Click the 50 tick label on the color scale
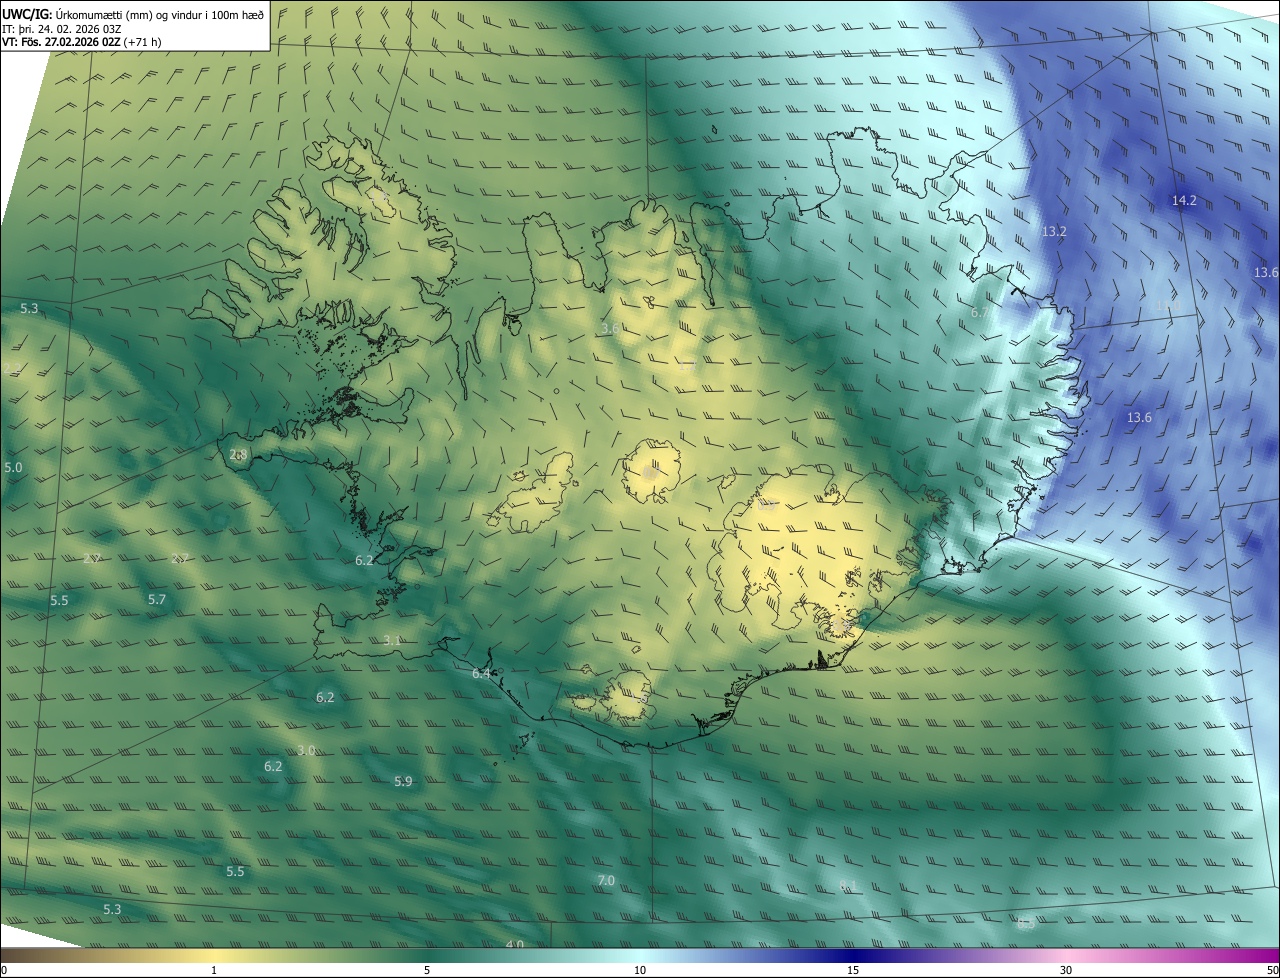 pos(1272,970)
